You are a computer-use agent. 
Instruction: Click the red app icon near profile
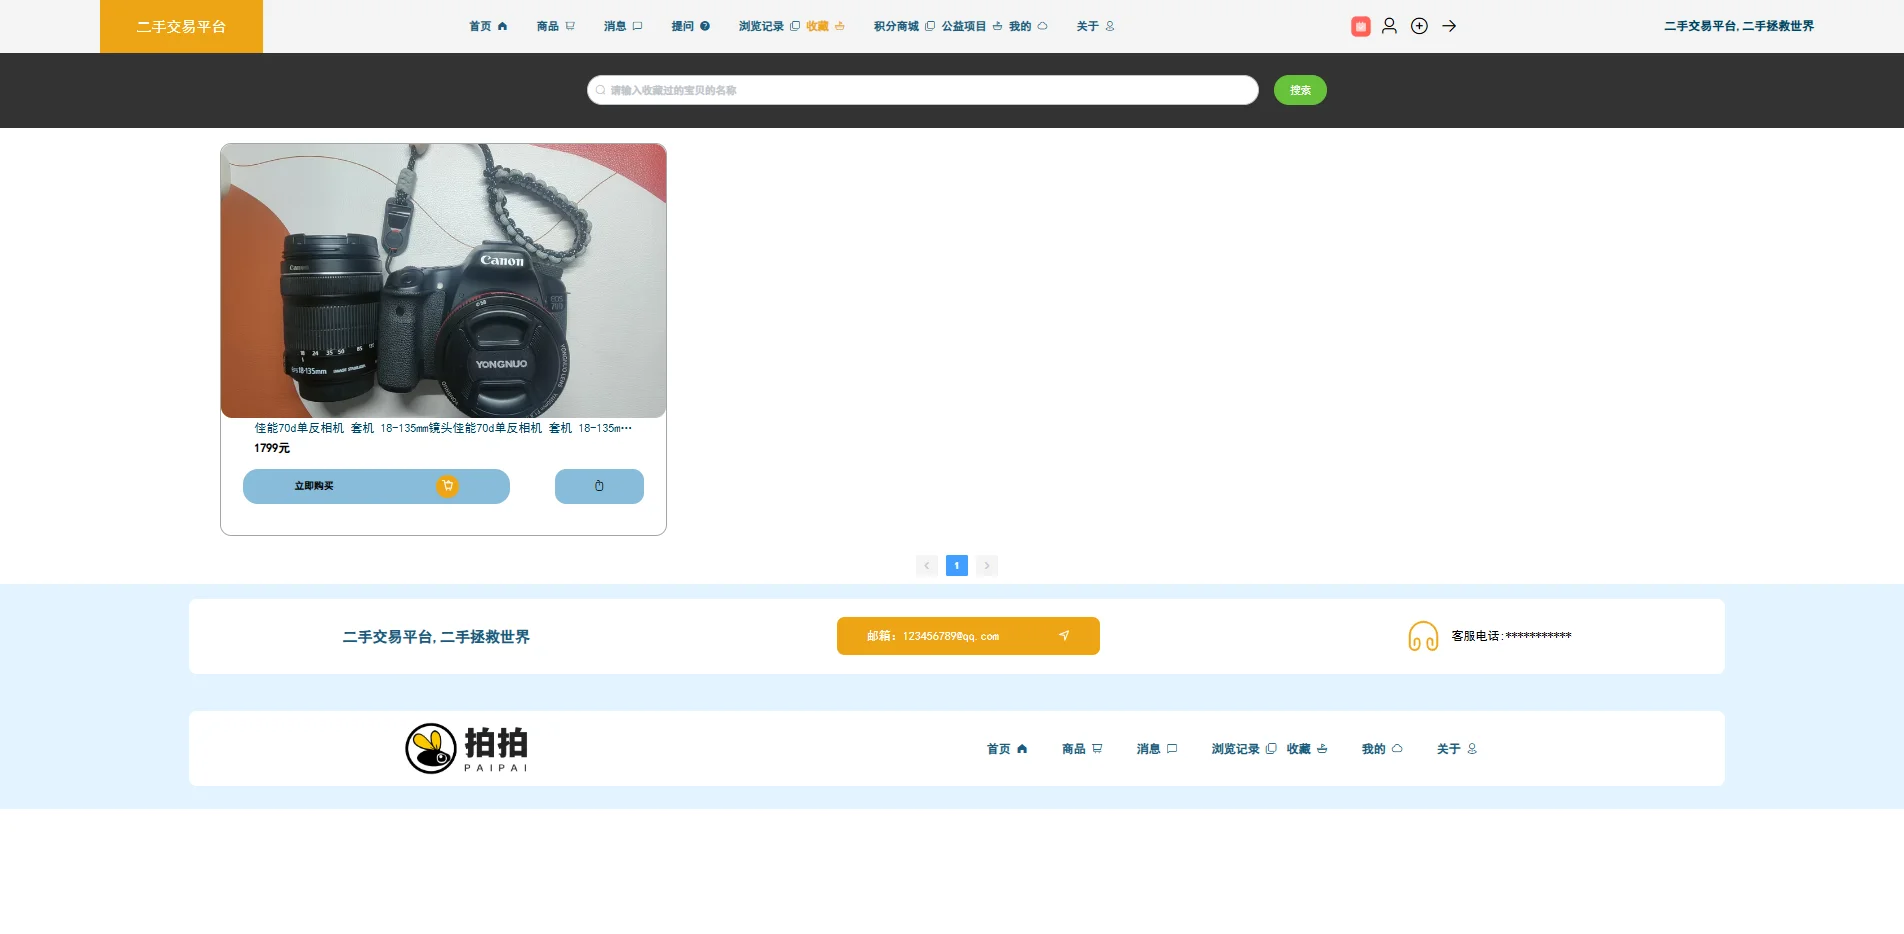click(1360, 26)
